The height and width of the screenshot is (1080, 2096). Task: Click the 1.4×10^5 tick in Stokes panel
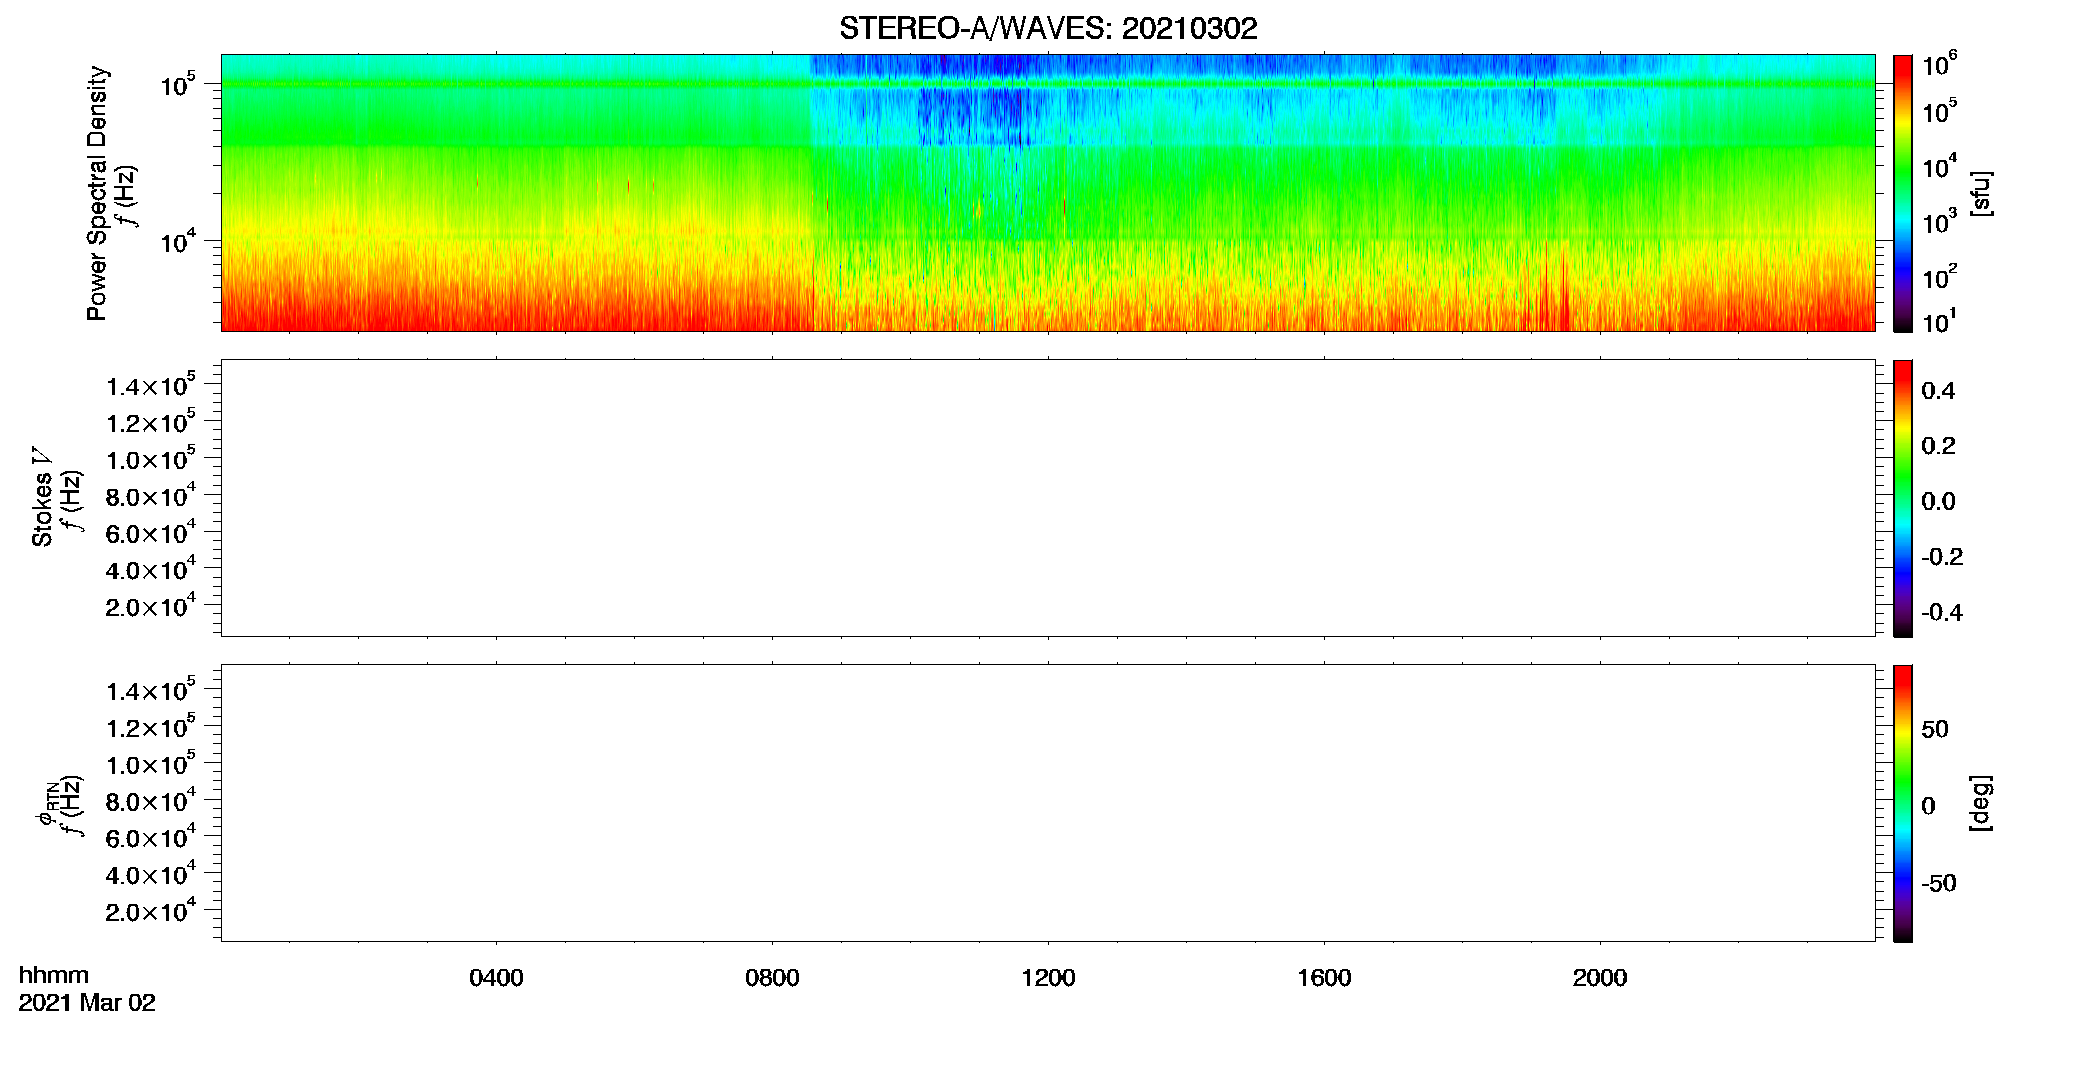[151, 385]
